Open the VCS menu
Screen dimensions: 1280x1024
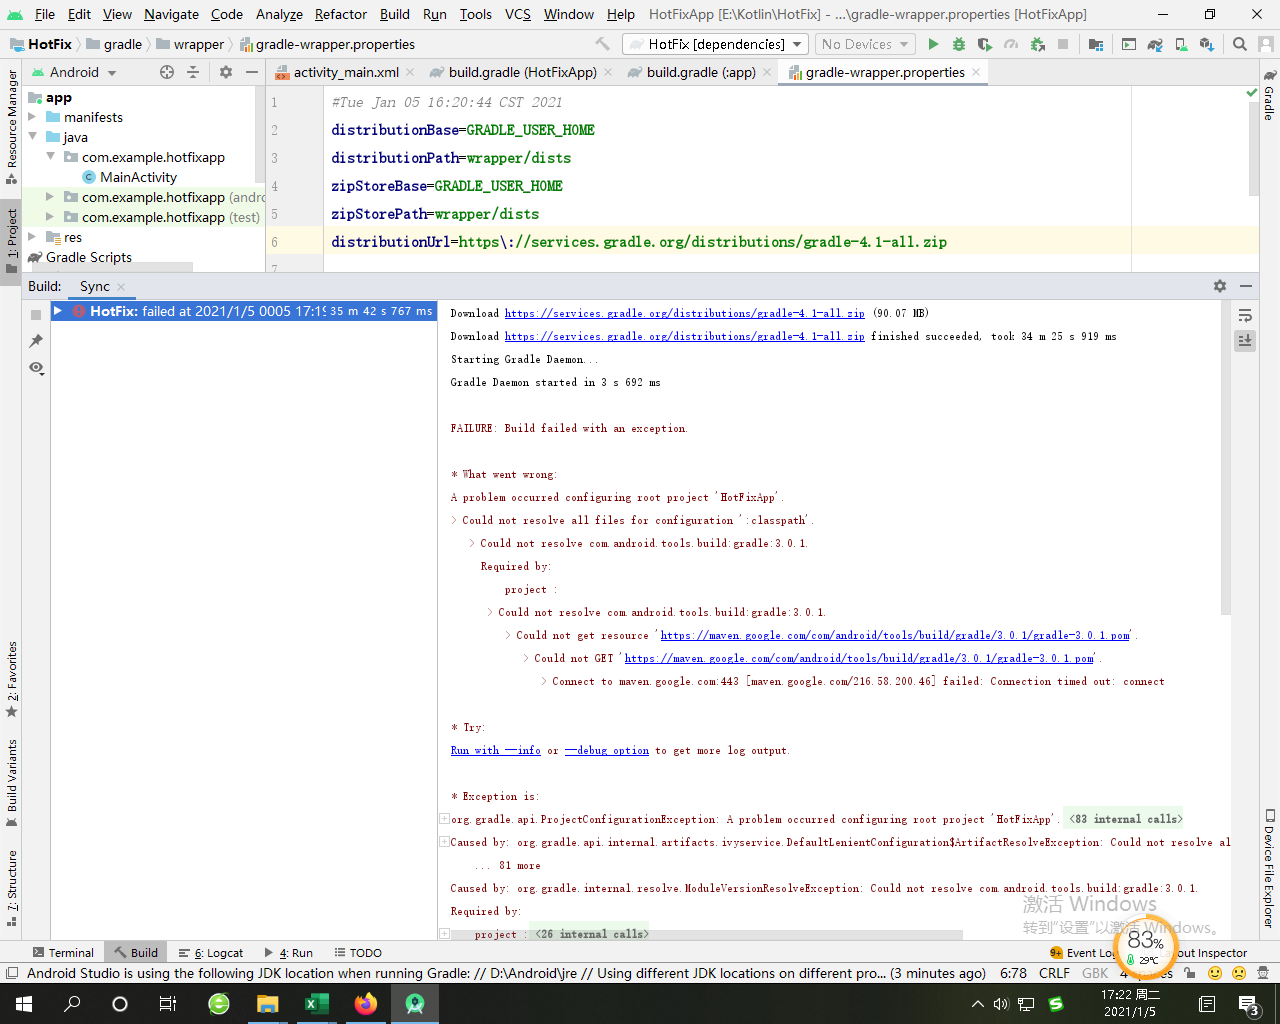tap(517, 14)
